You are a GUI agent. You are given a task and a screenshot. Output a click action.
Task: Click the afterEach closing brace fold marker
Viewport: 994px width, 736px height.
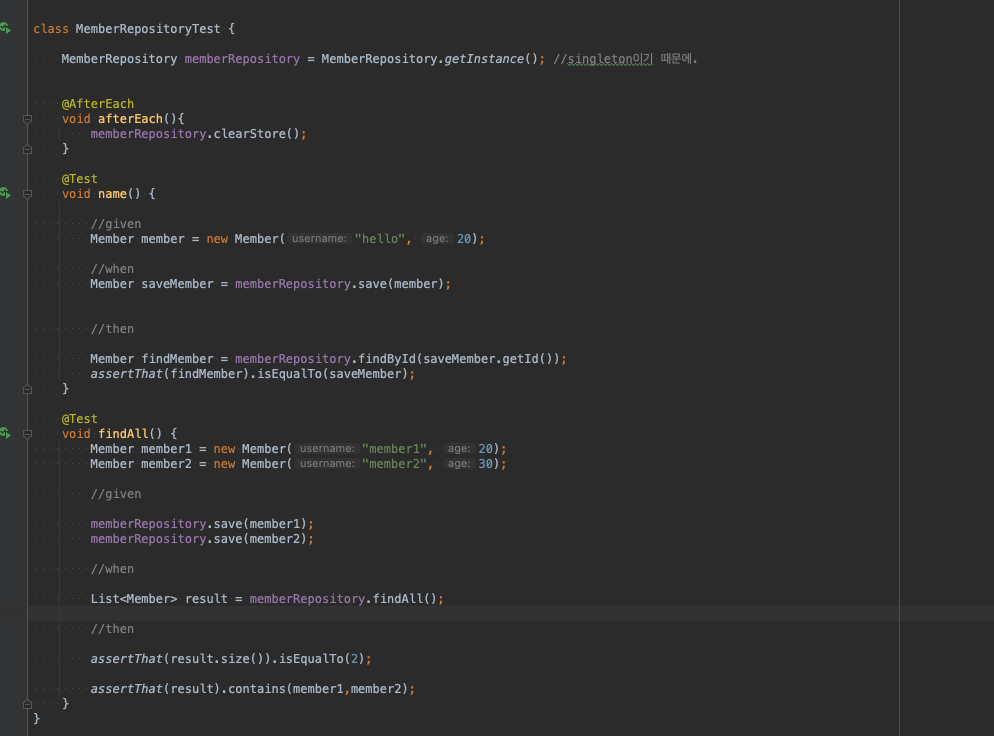coord(27,149)
